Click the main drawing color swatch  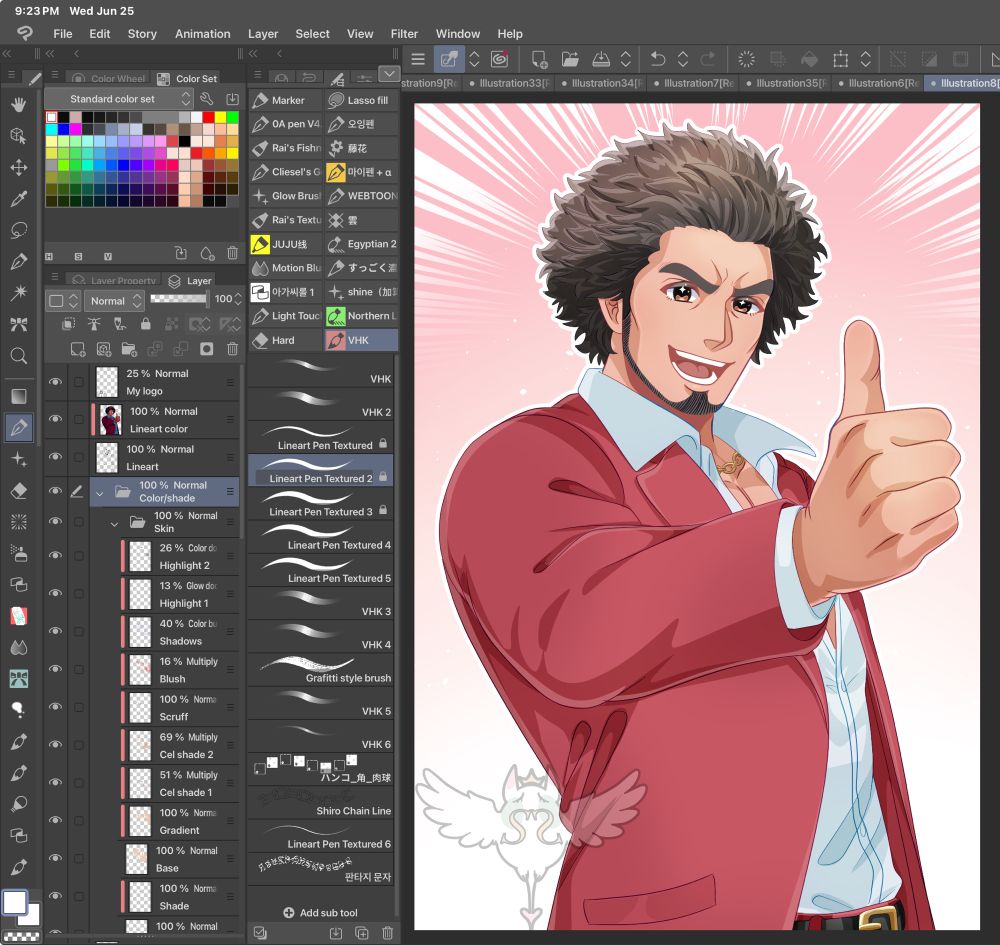tap(15, 902)
